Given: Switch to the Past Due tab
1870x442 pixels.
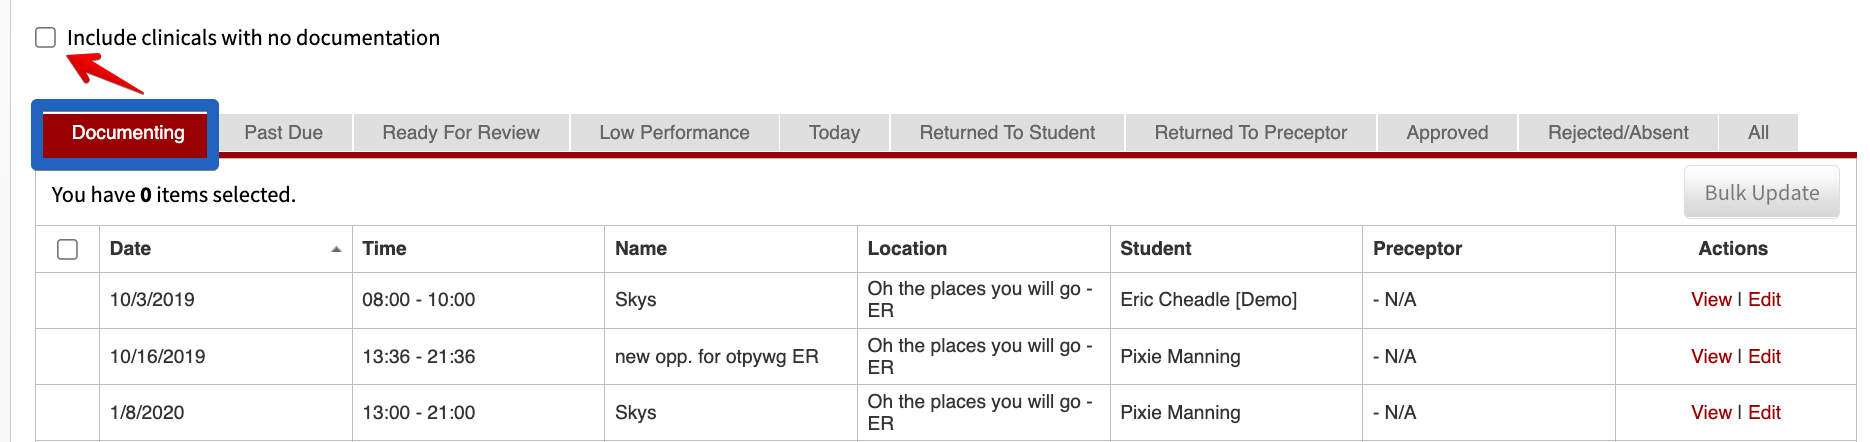Looking at the screenshot, I should click(284, 133).
